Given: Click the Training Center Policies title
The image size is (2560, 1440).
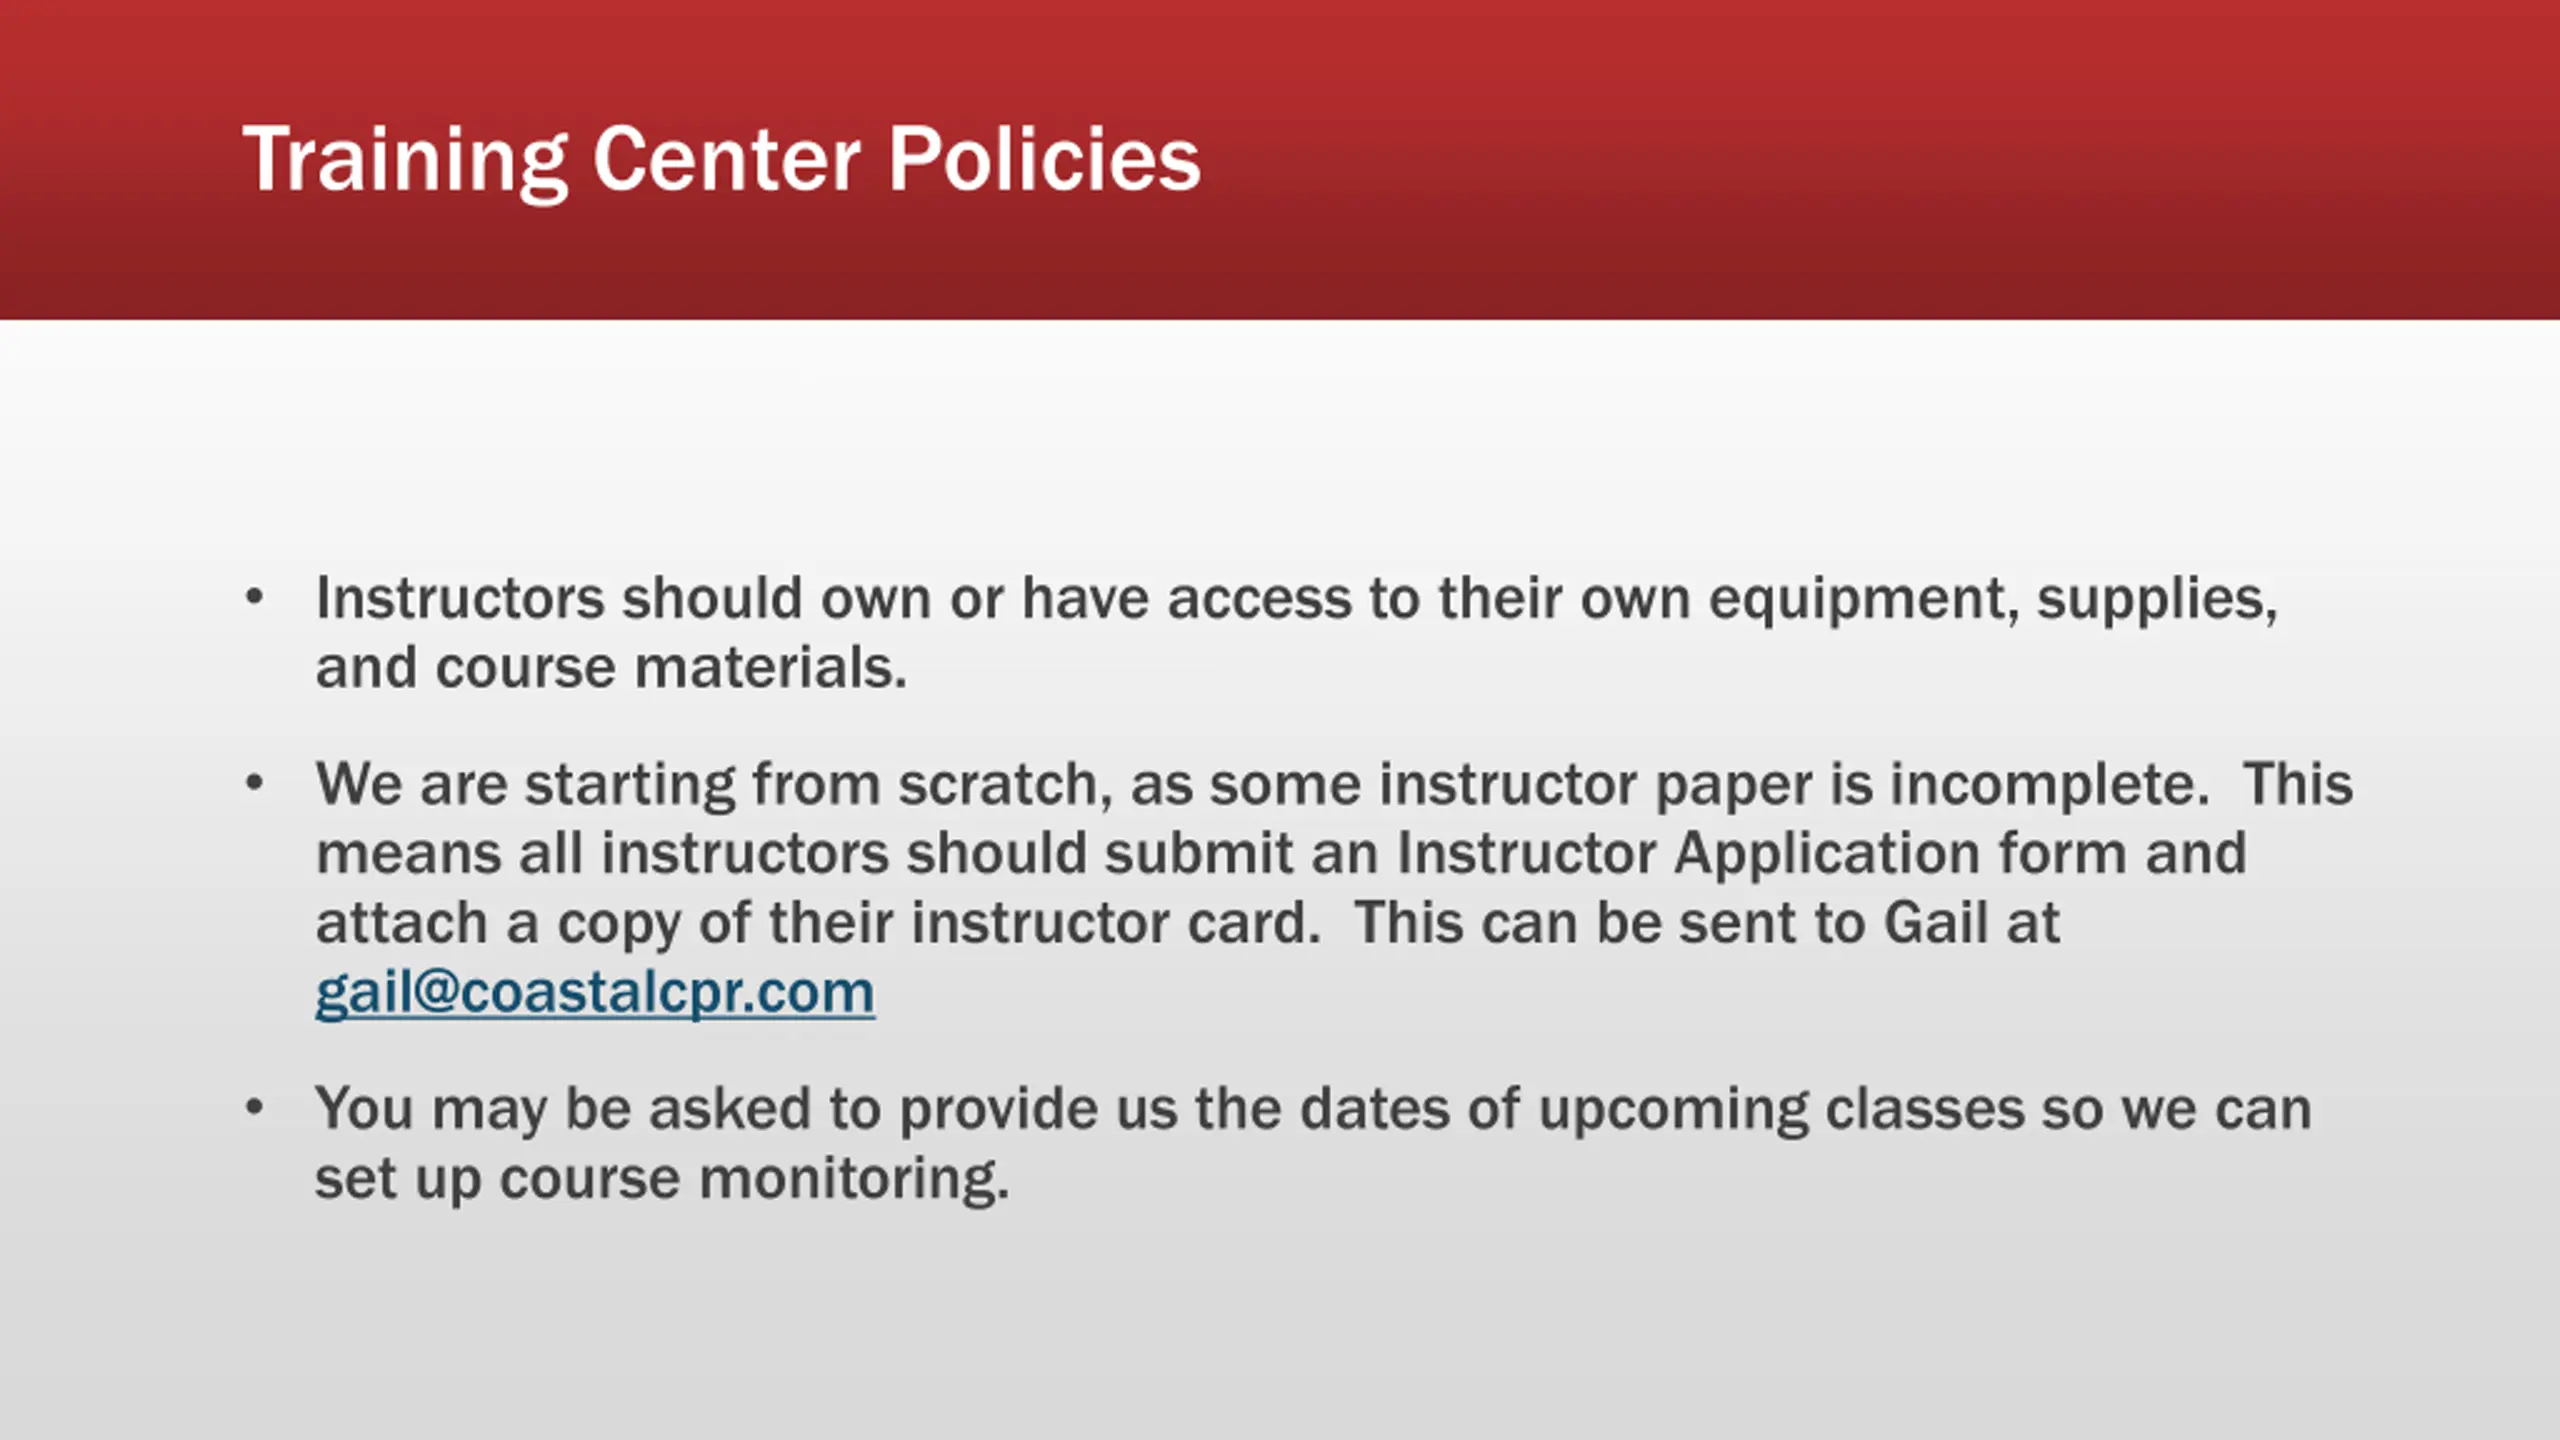Looking at the screenshot, I should pos(721,160).
